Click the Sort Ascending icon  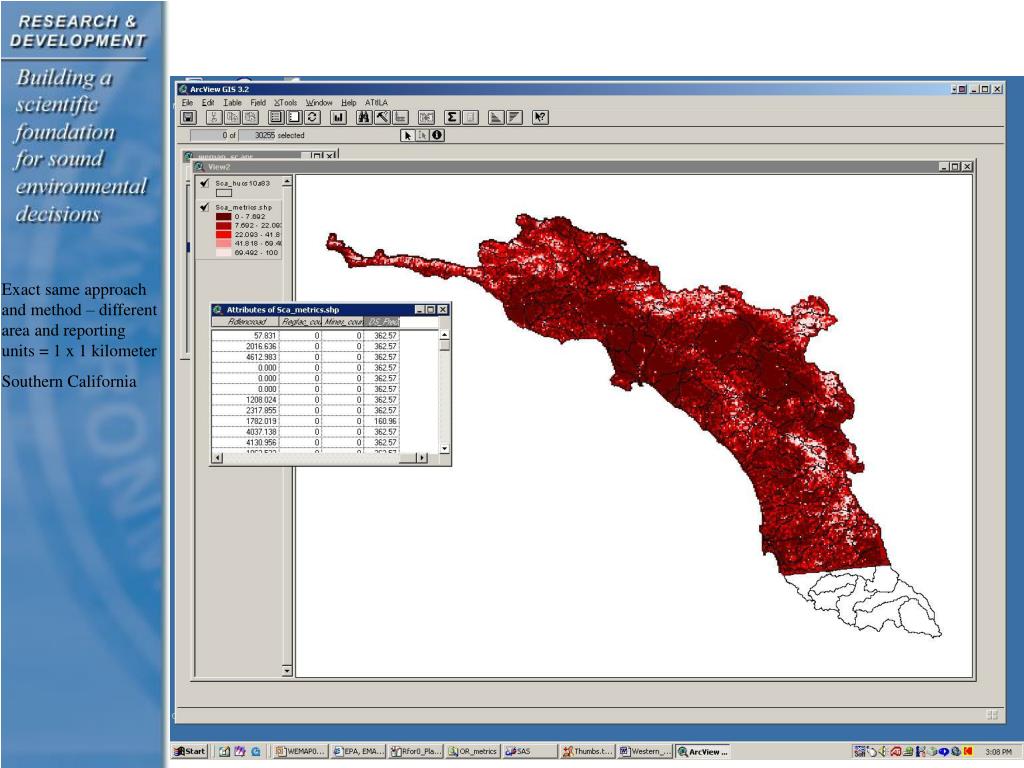(x=496, y=118)
